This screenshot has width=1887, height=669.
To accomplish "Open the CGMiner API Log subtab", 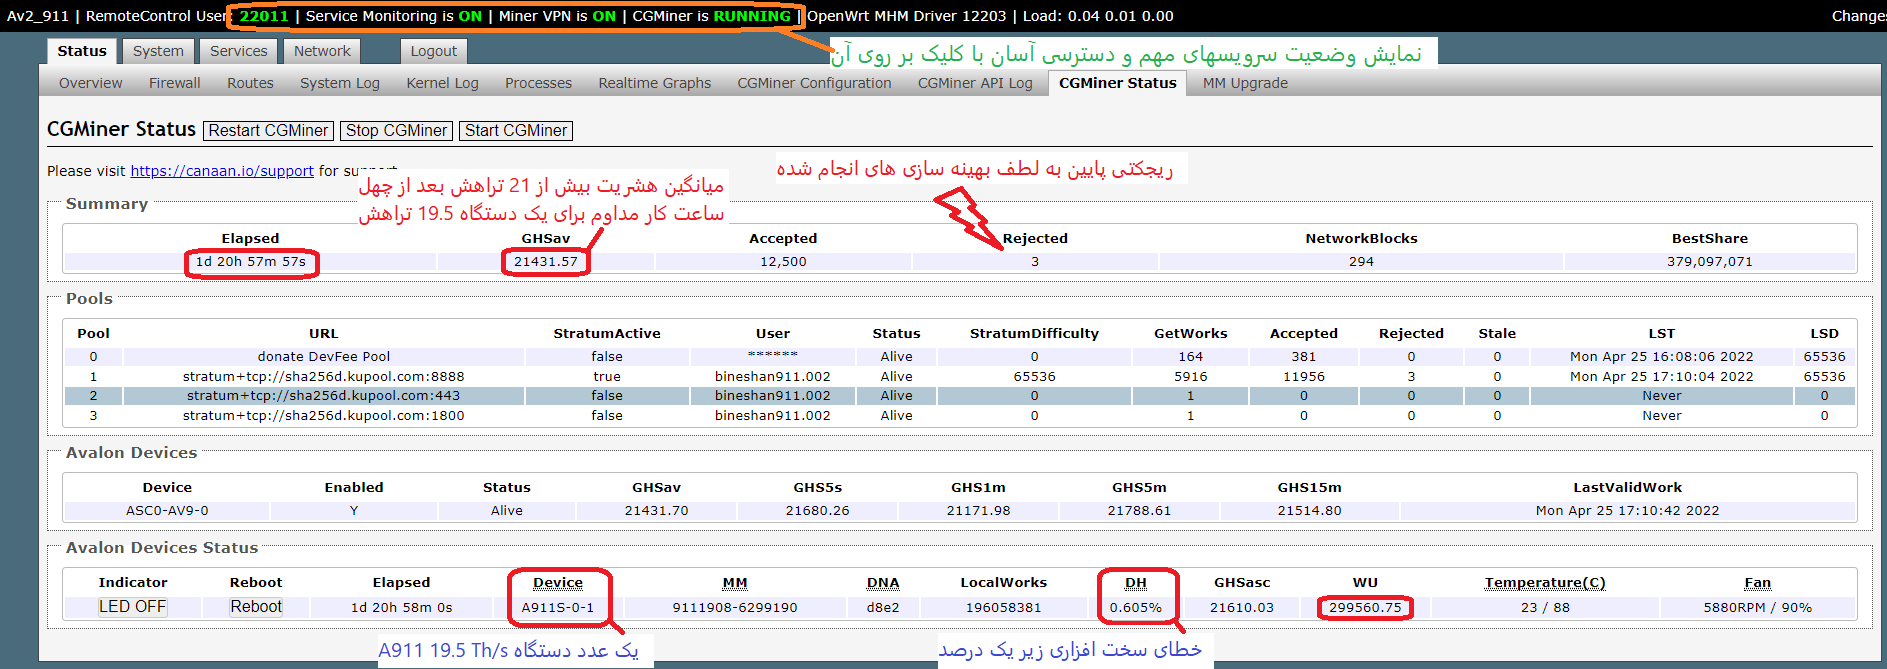I will [x=975, y=83].
